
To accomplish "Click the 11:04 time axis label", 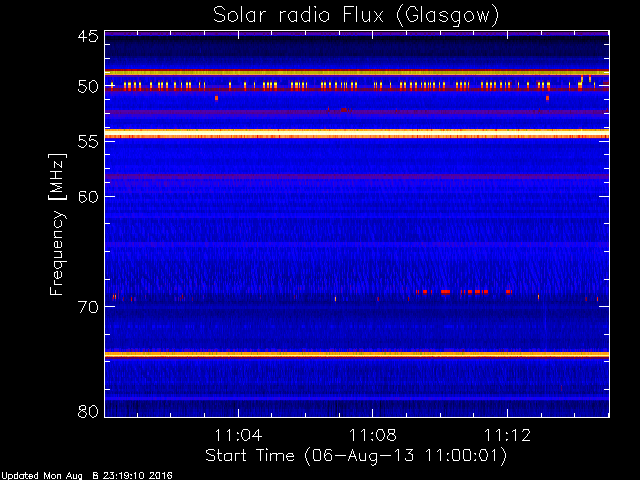I will pos(238,435).
